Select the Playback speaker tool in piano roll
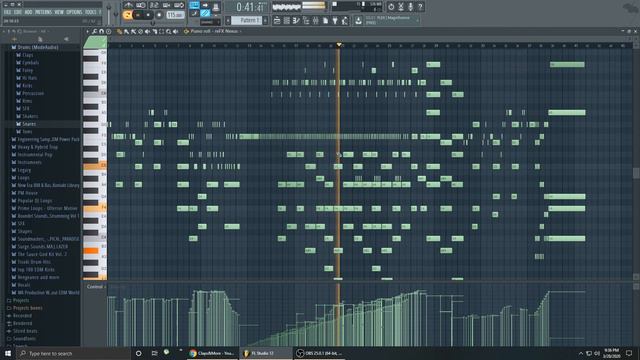This screenshot has width=640, height=360. pyautogui.click(x=176, y=31)
